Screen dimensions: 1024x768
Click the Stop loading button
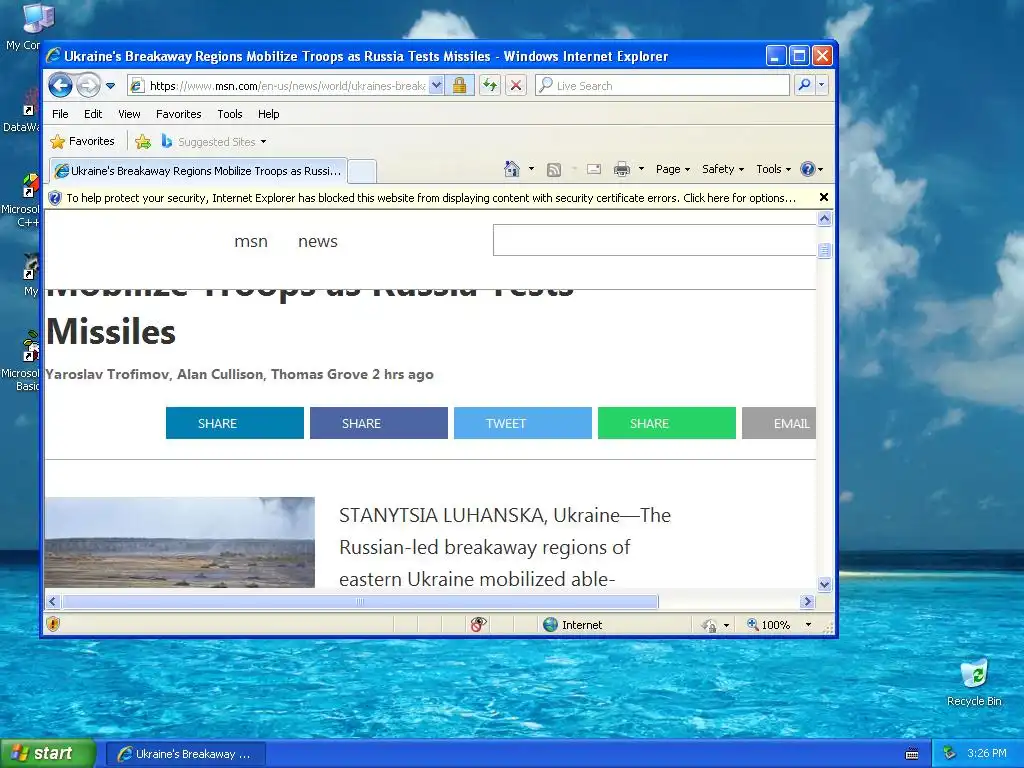point(516,86)
